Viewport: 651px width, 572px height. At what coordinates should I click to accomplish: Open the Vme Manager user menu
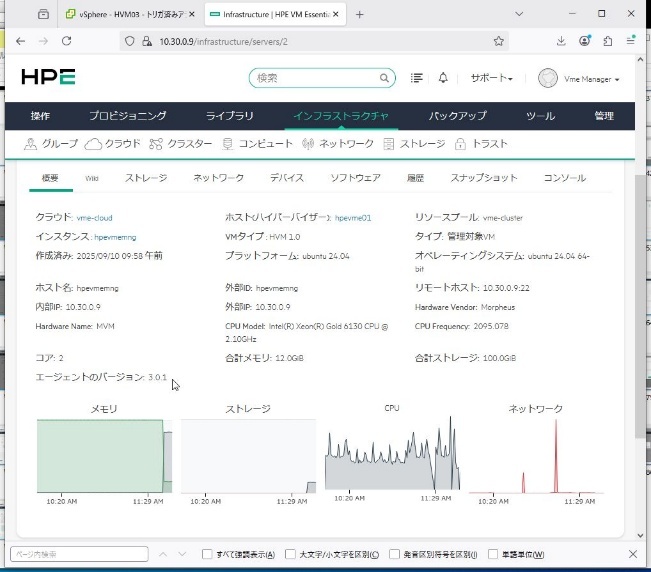[580, 79]
